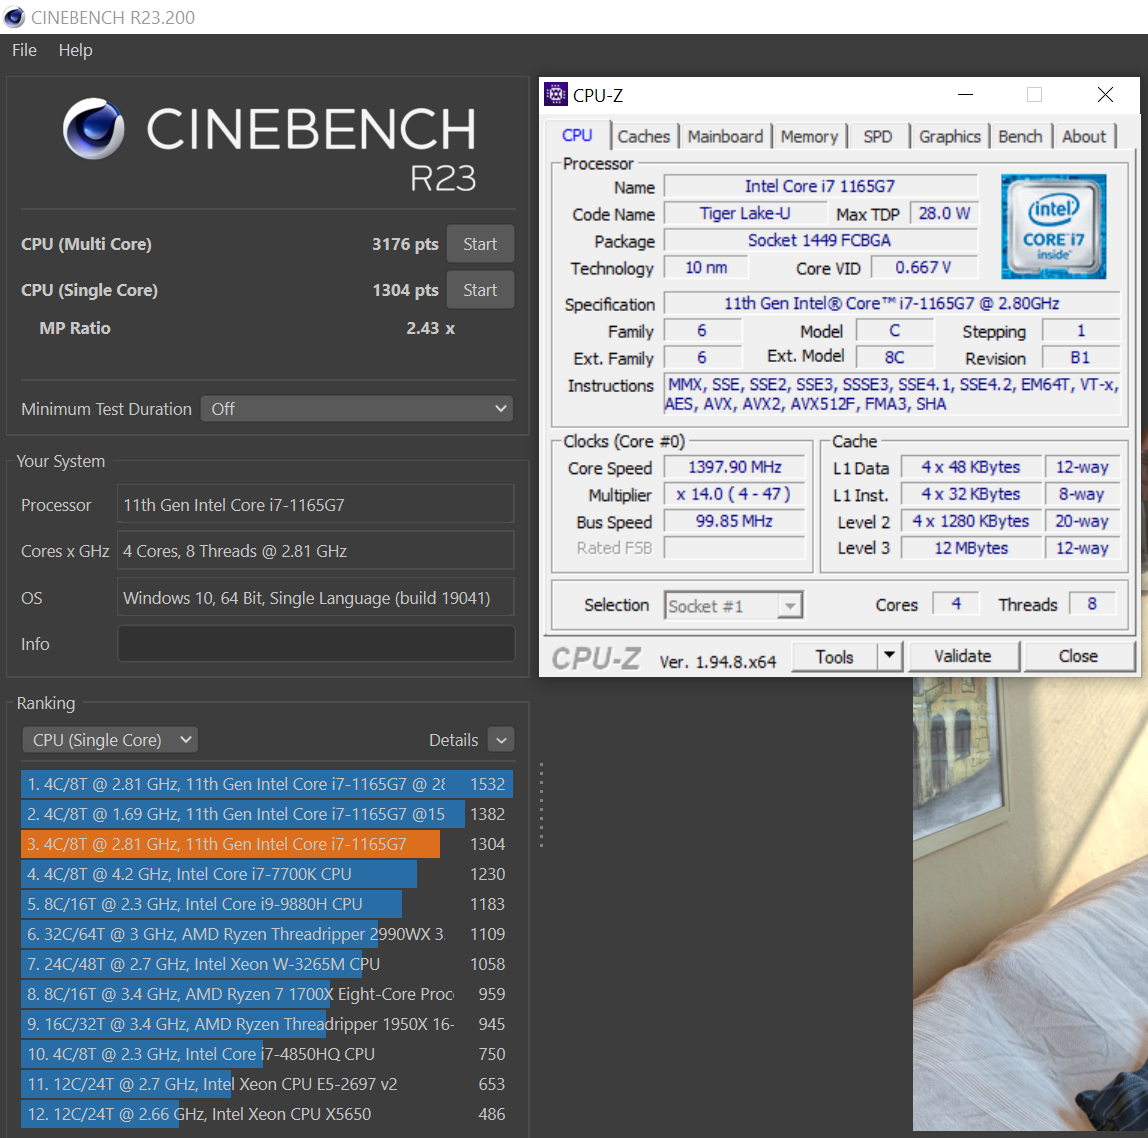This screenshot has height=1138, width=1148.
Task: Select the Intel Core i7-4850HQ ranking row
Action: click(x=267, y=1054)
